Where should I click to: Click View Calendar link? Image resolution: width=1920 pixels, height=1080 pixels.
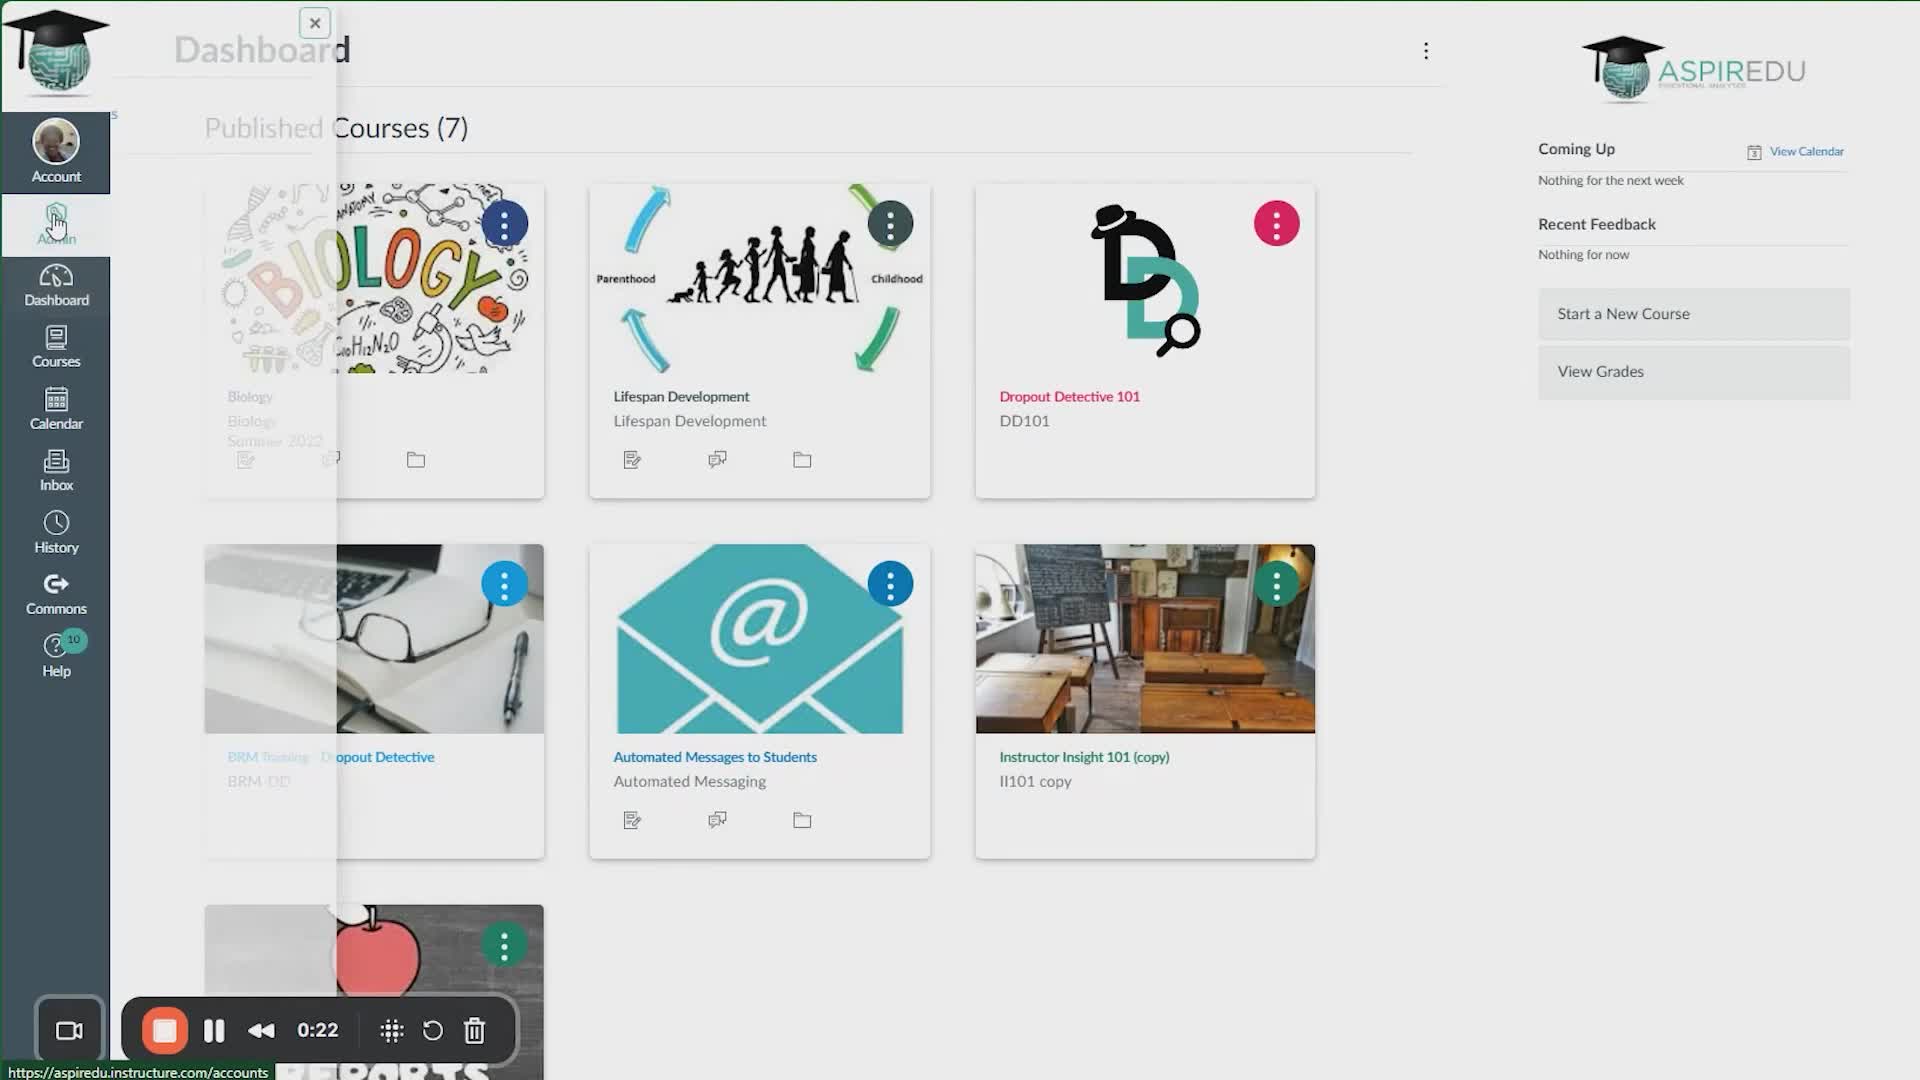coord(1806,152)
